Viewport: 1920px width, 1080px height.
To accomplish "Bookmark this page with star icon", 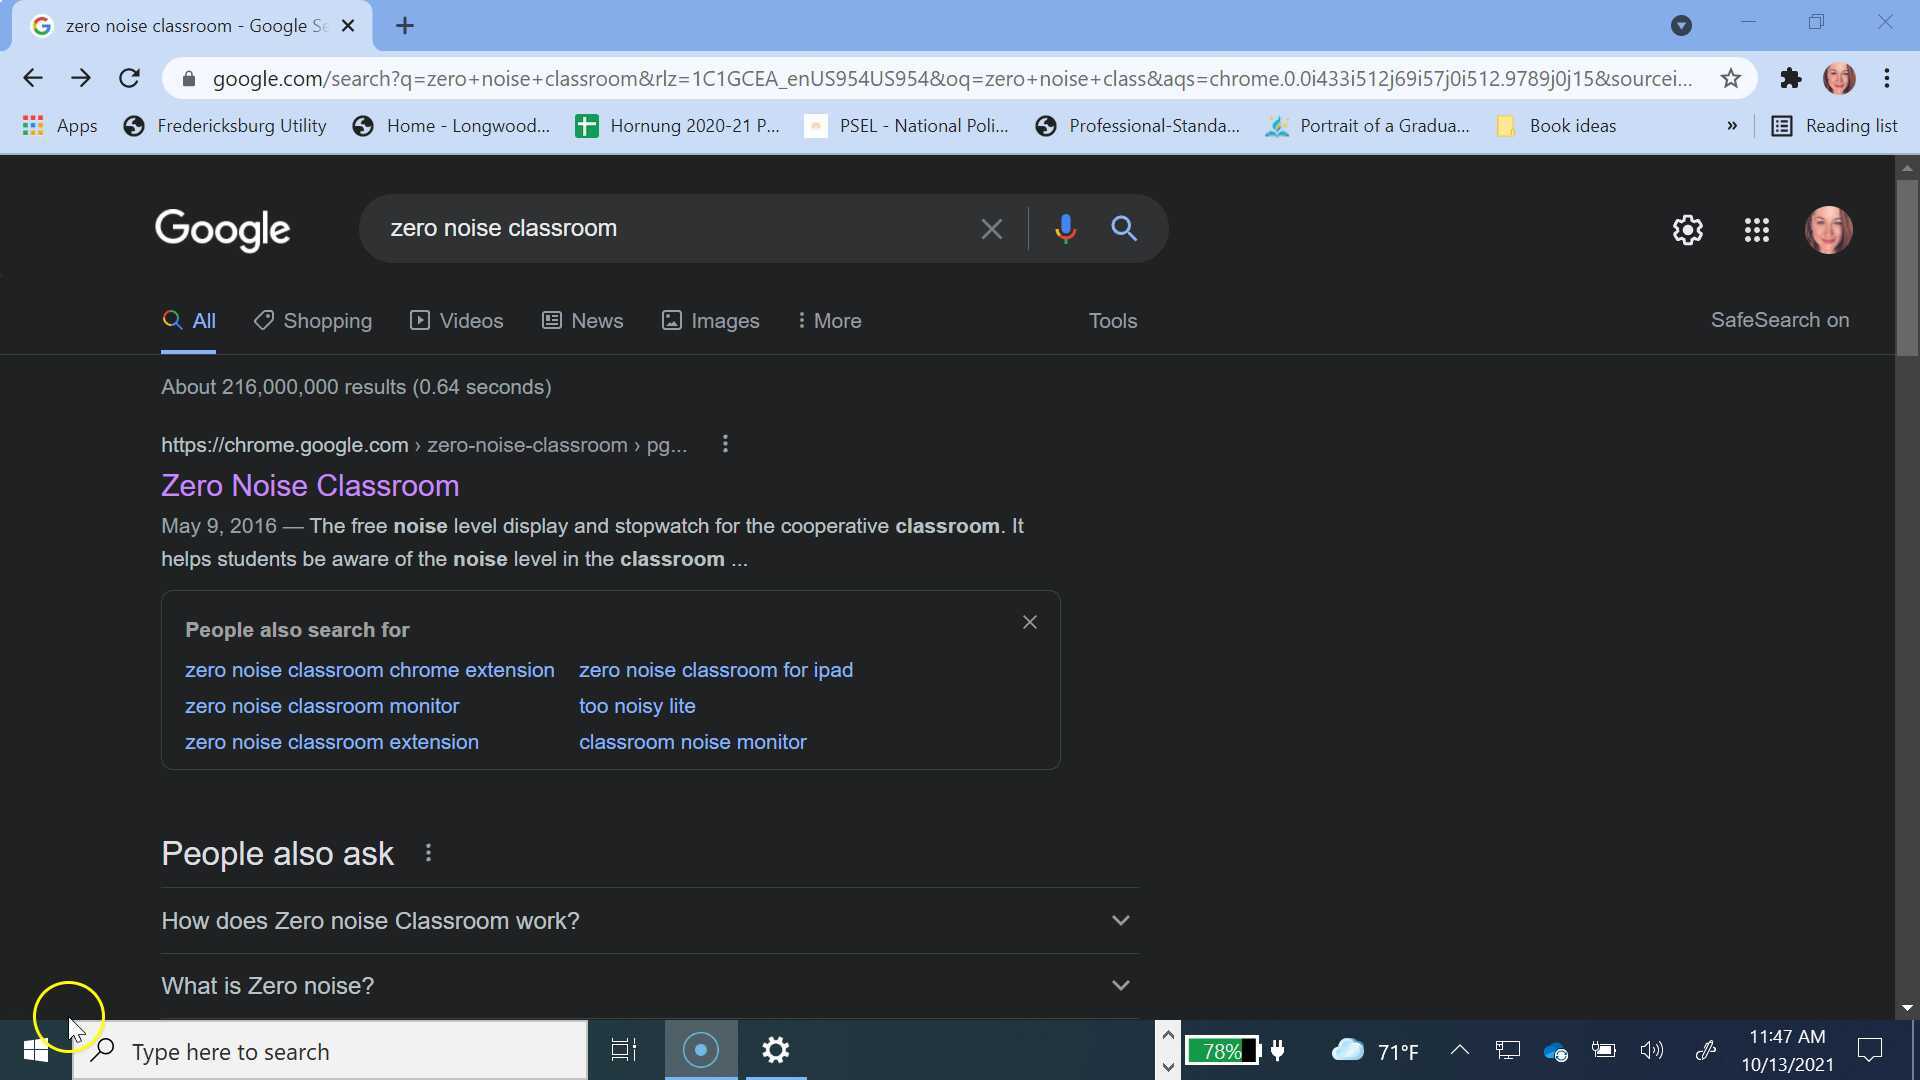I will tap(1731, 79).
